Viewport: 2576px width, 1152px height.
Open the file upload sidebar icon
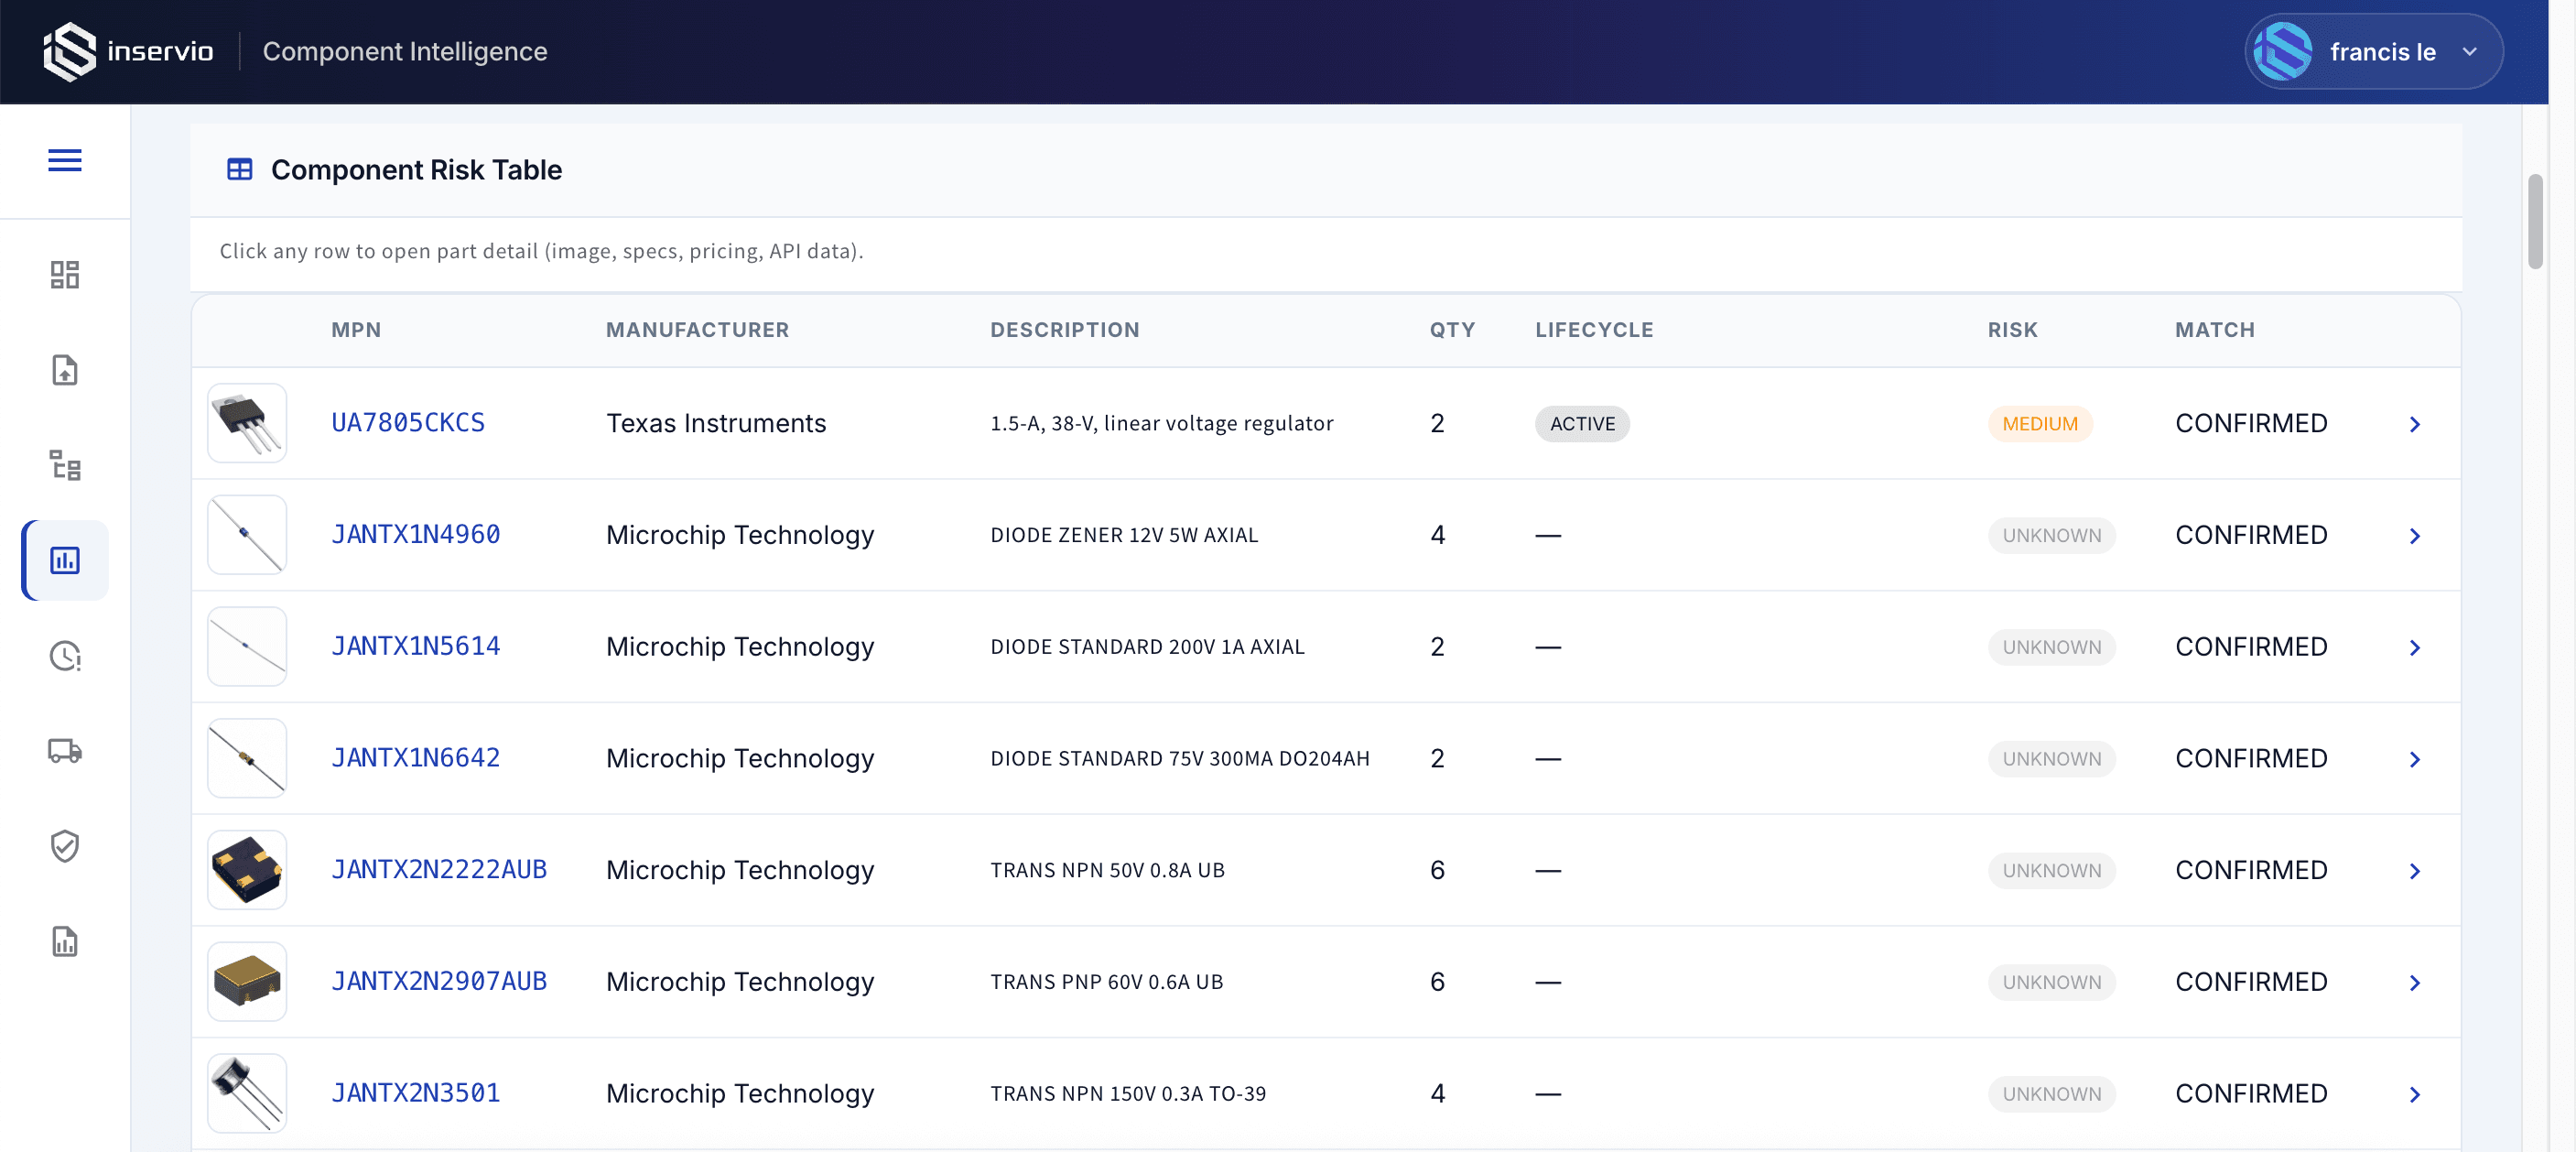(65, 370)
